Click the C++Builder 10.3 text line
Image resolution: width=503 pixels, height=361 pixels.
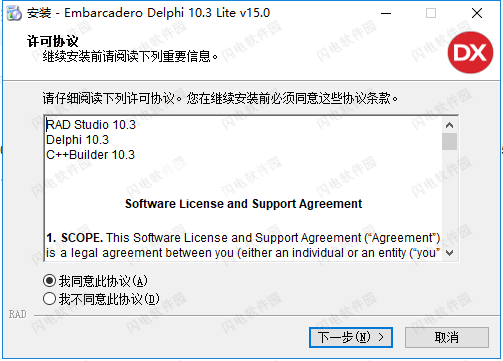[x=90, y=155]
